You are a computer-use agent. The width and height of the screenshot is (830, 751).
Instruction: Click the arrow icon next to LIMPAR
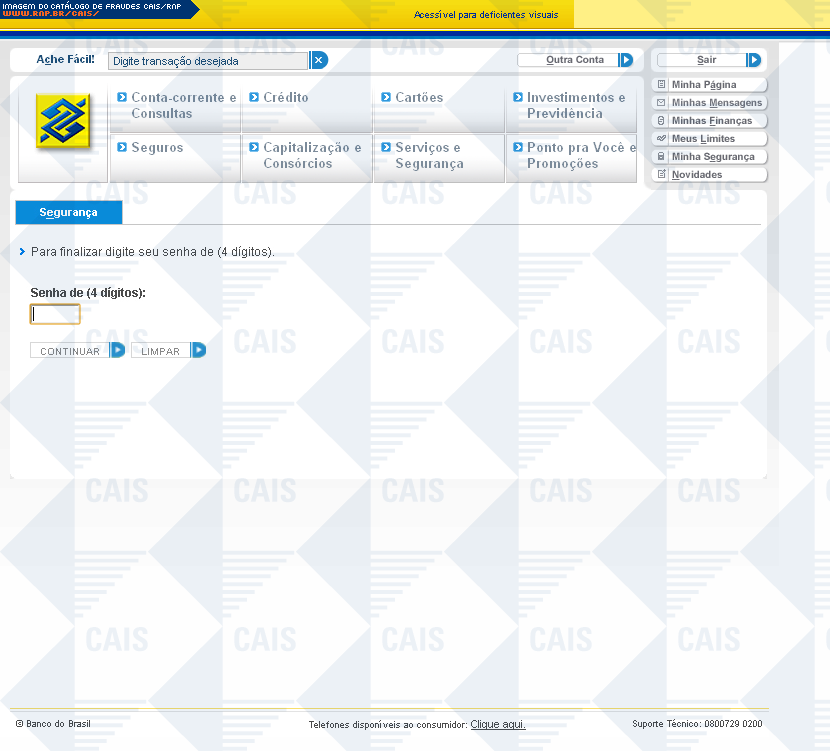click(x=198, y=350)
